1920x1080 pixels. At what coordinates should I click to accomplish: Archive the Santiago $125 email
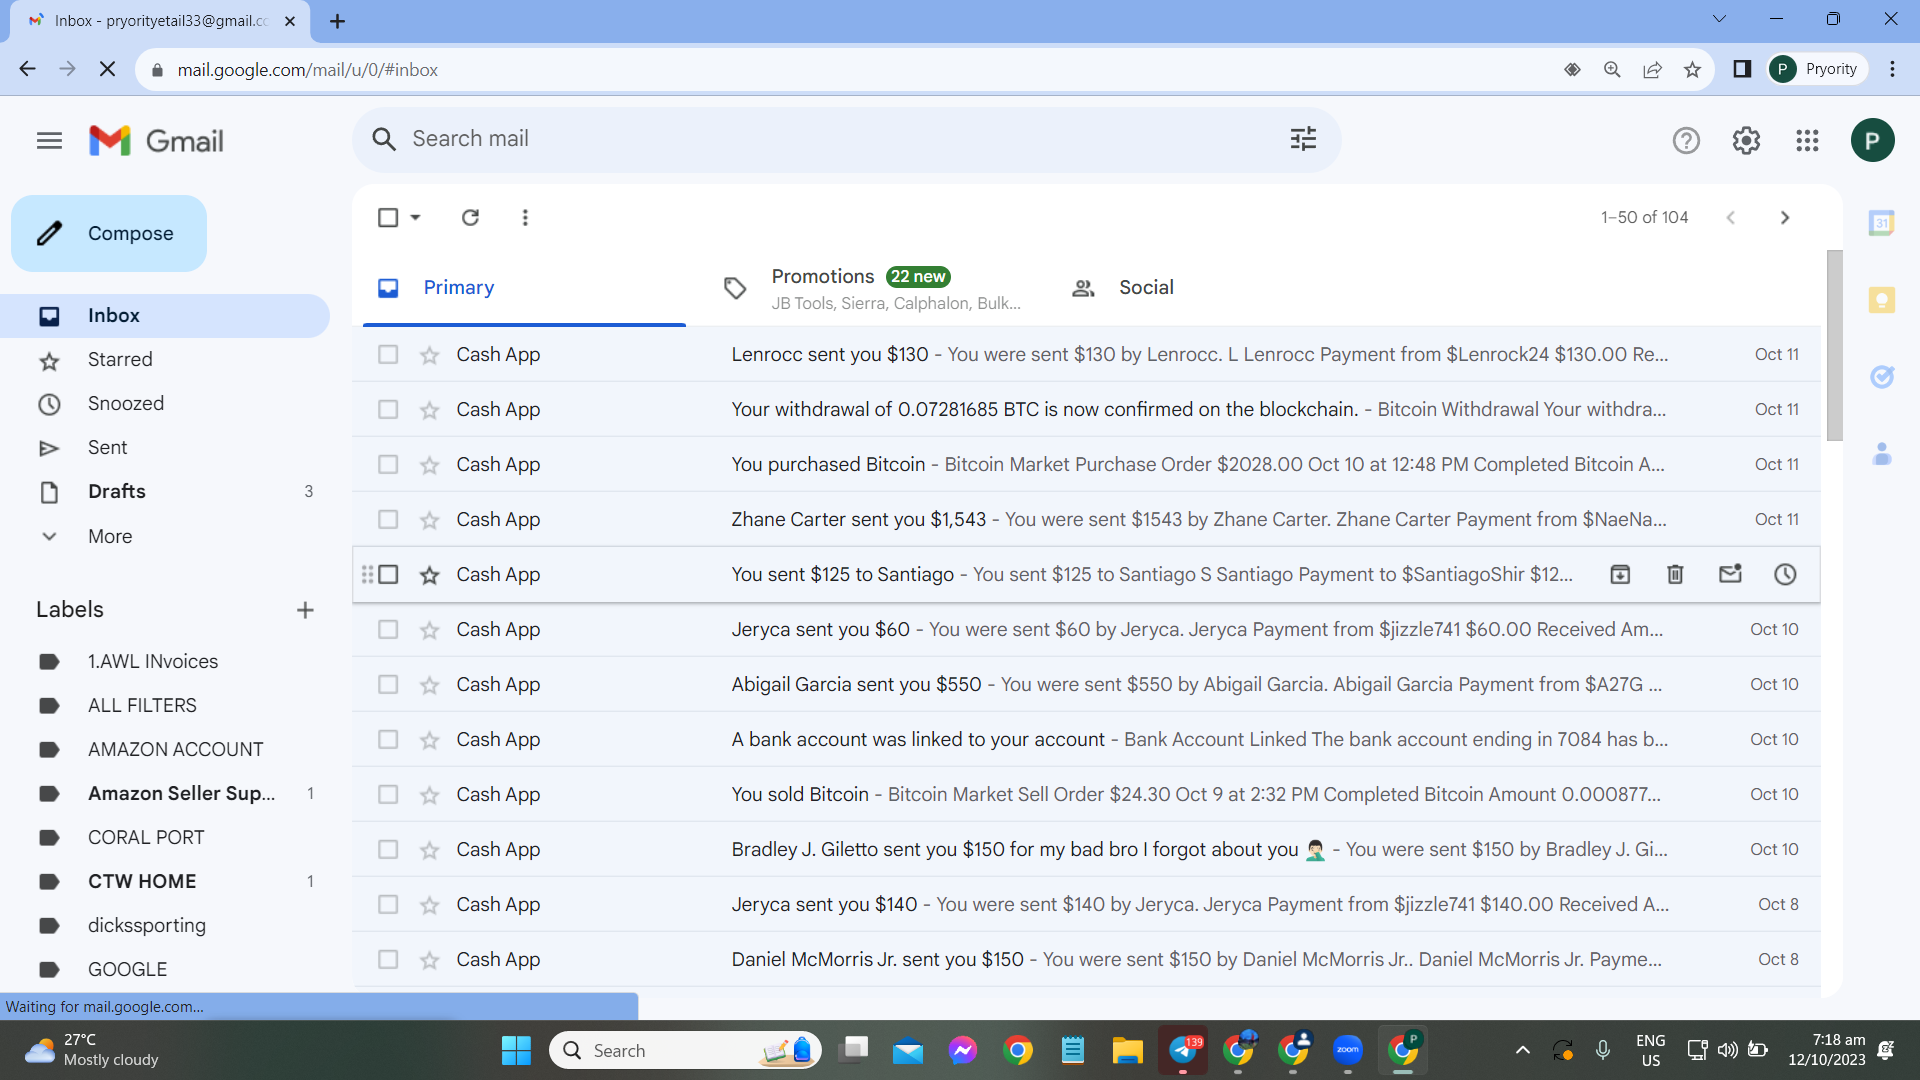point(1620,574)
